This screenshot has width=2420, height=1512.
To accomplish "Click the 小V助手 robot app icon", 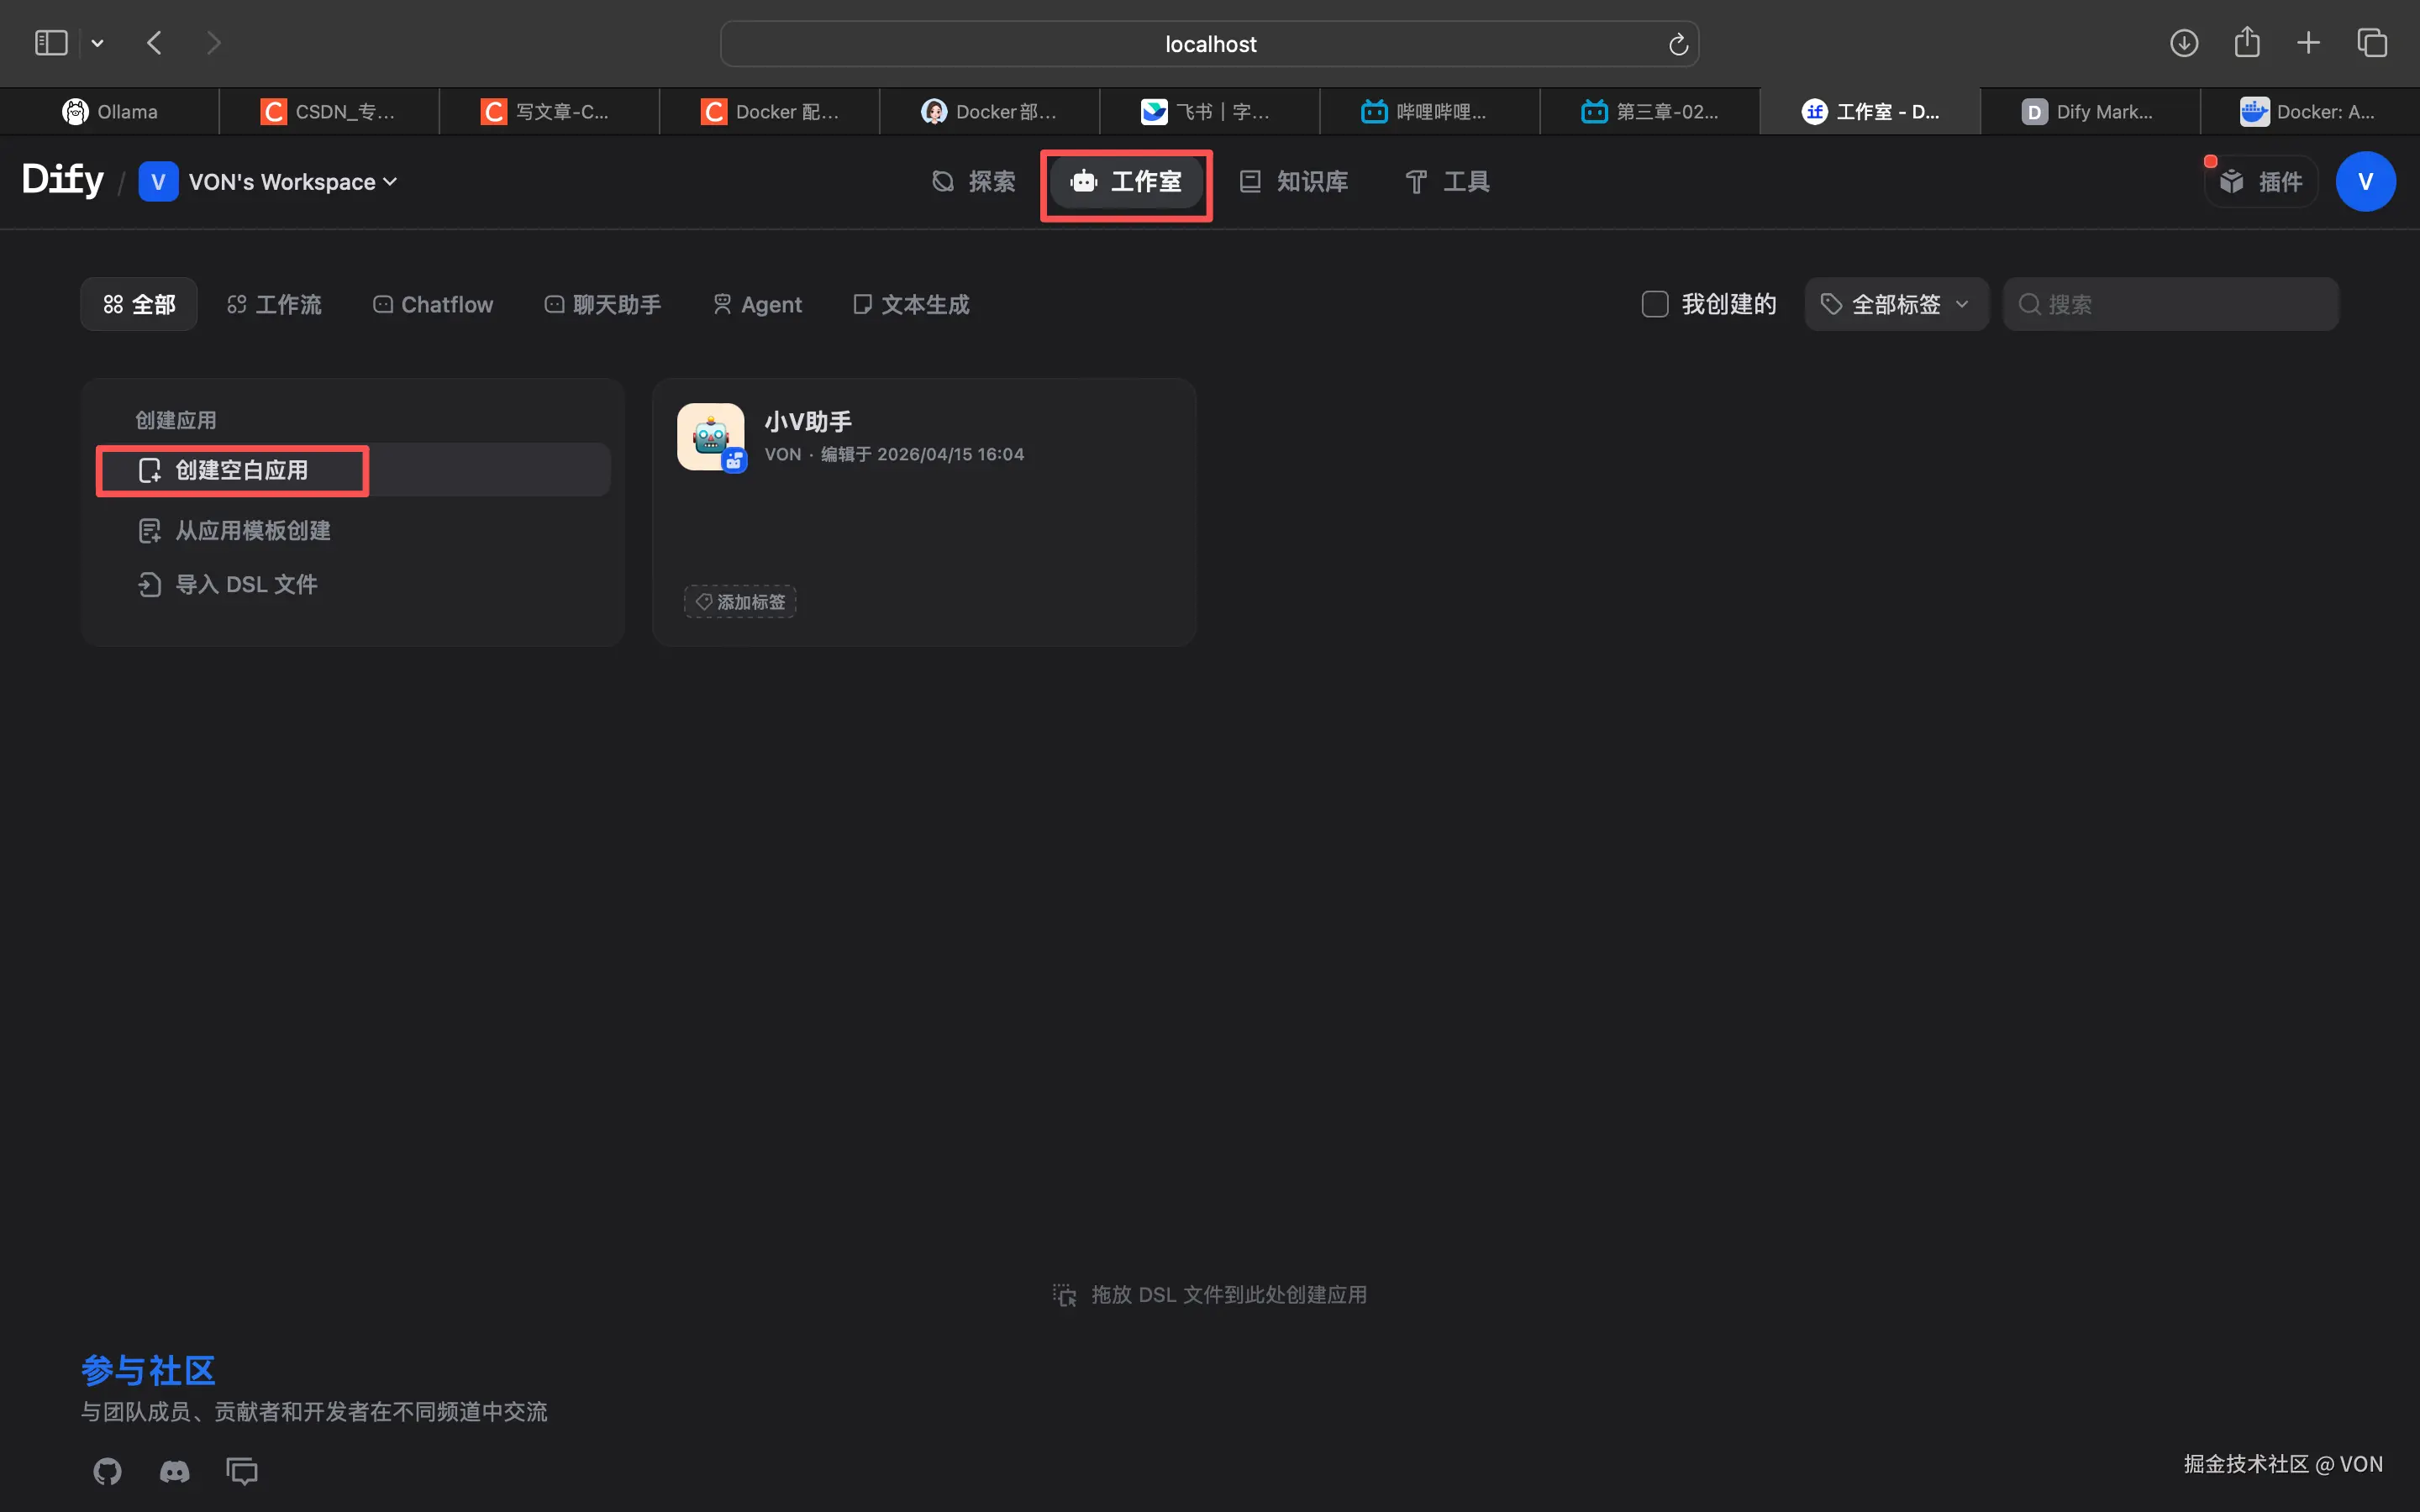I will tap(710, 437).
